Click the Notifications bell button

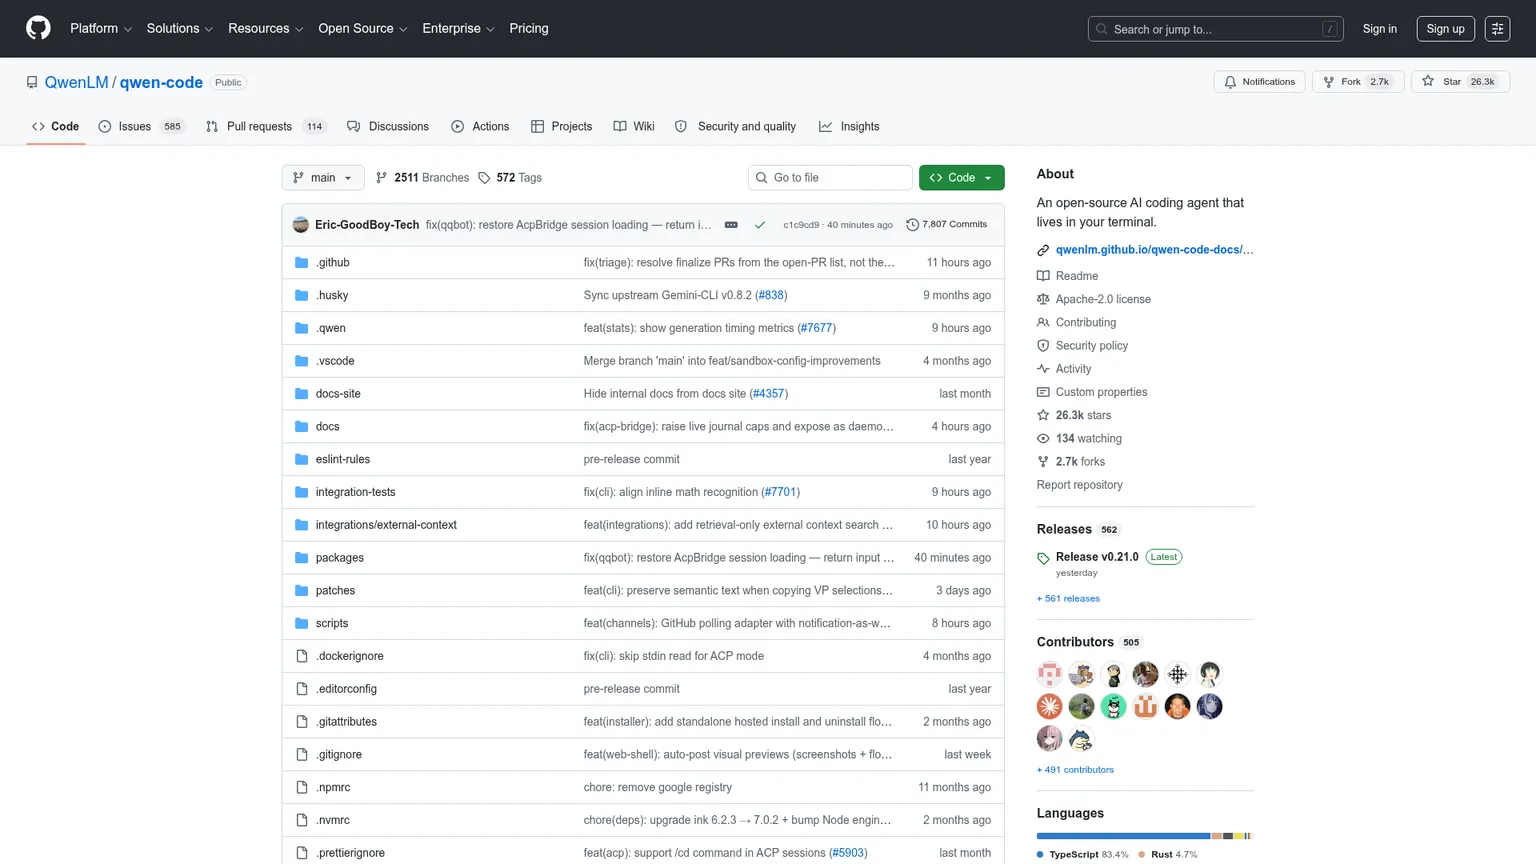coord(1259,82)
